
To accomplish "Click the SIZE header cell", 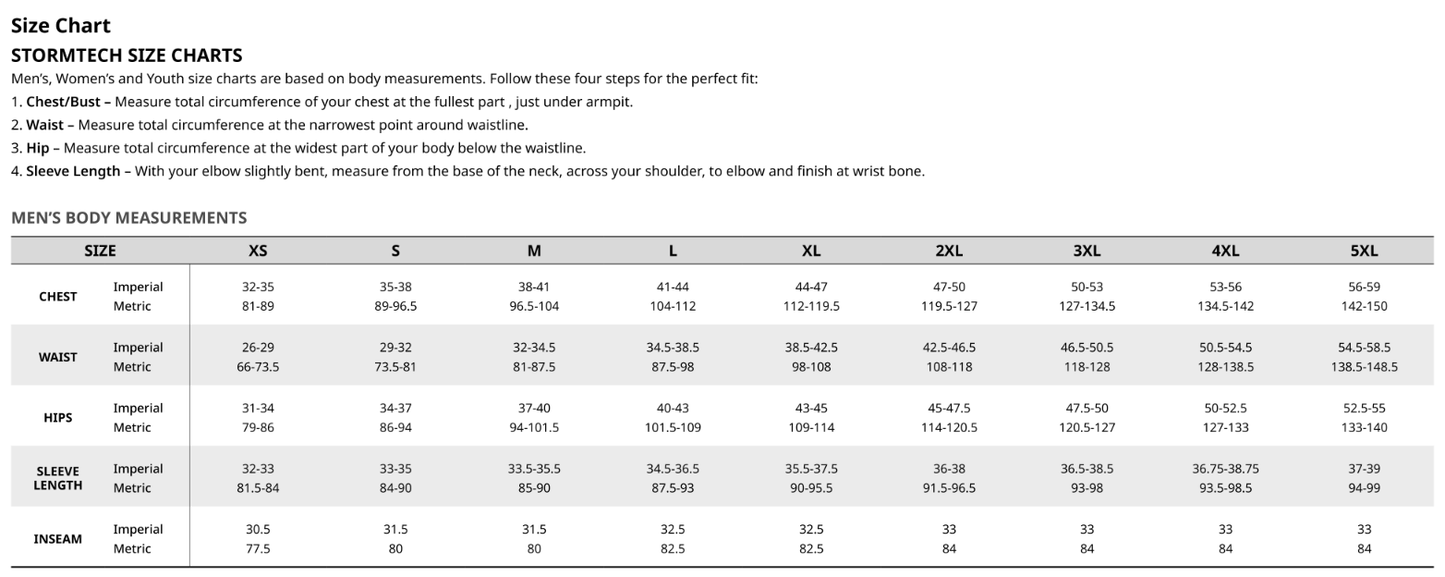I will point(100,251).
